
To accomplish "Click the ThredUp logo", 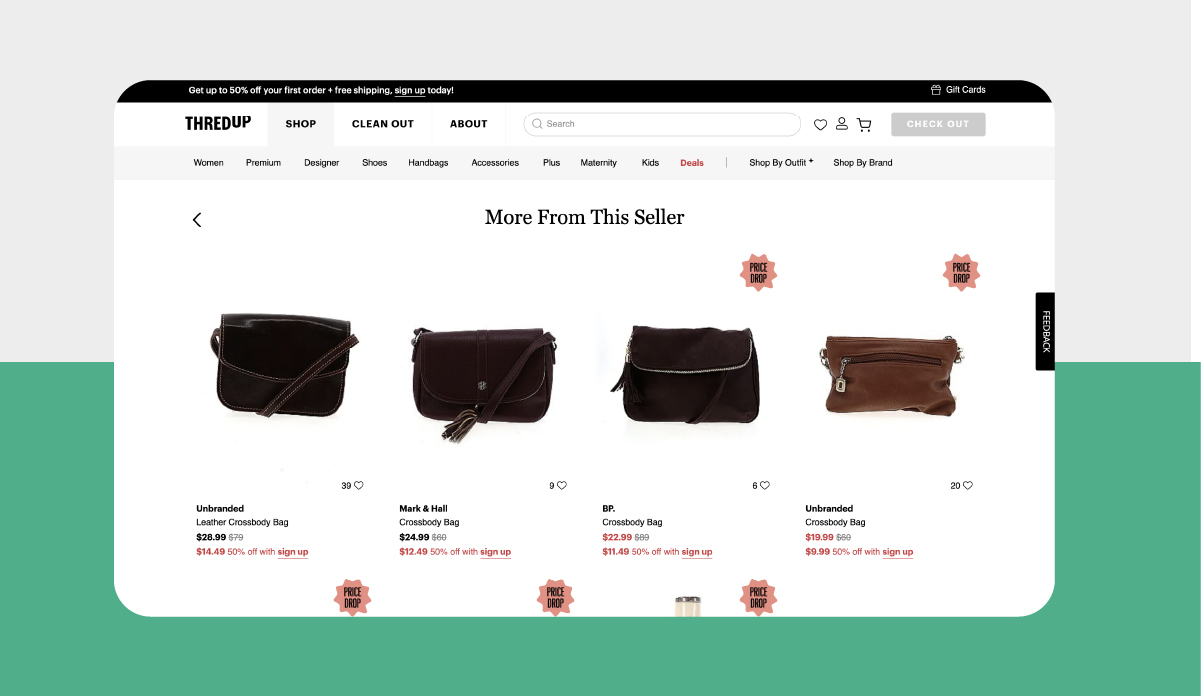I will click(218, 124).
